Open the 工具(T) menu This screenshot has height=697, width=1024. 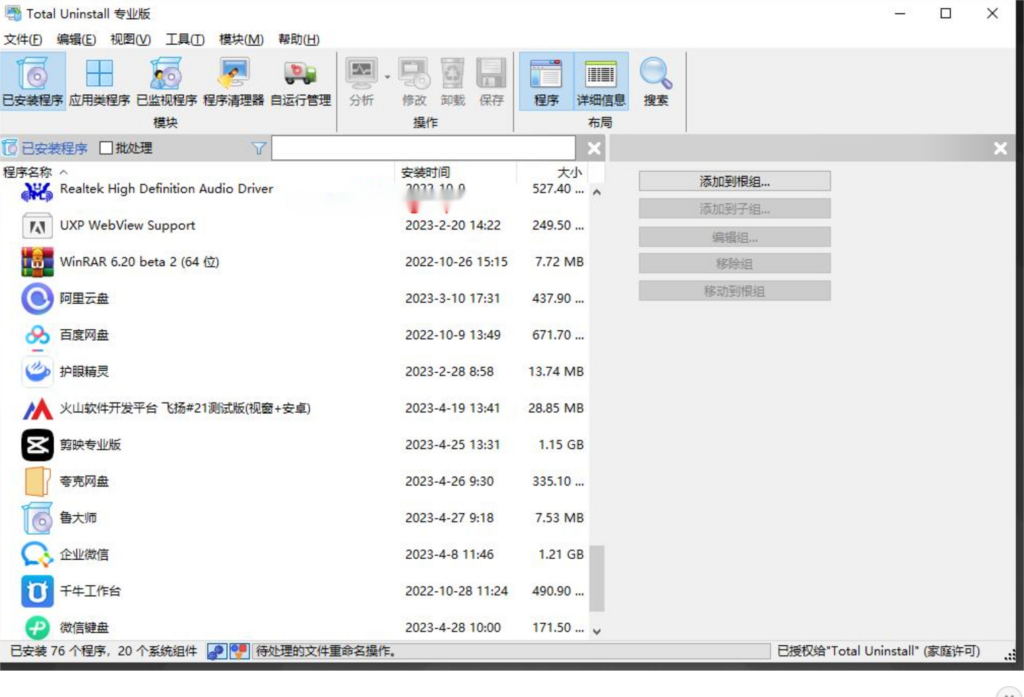click(185, 39)
